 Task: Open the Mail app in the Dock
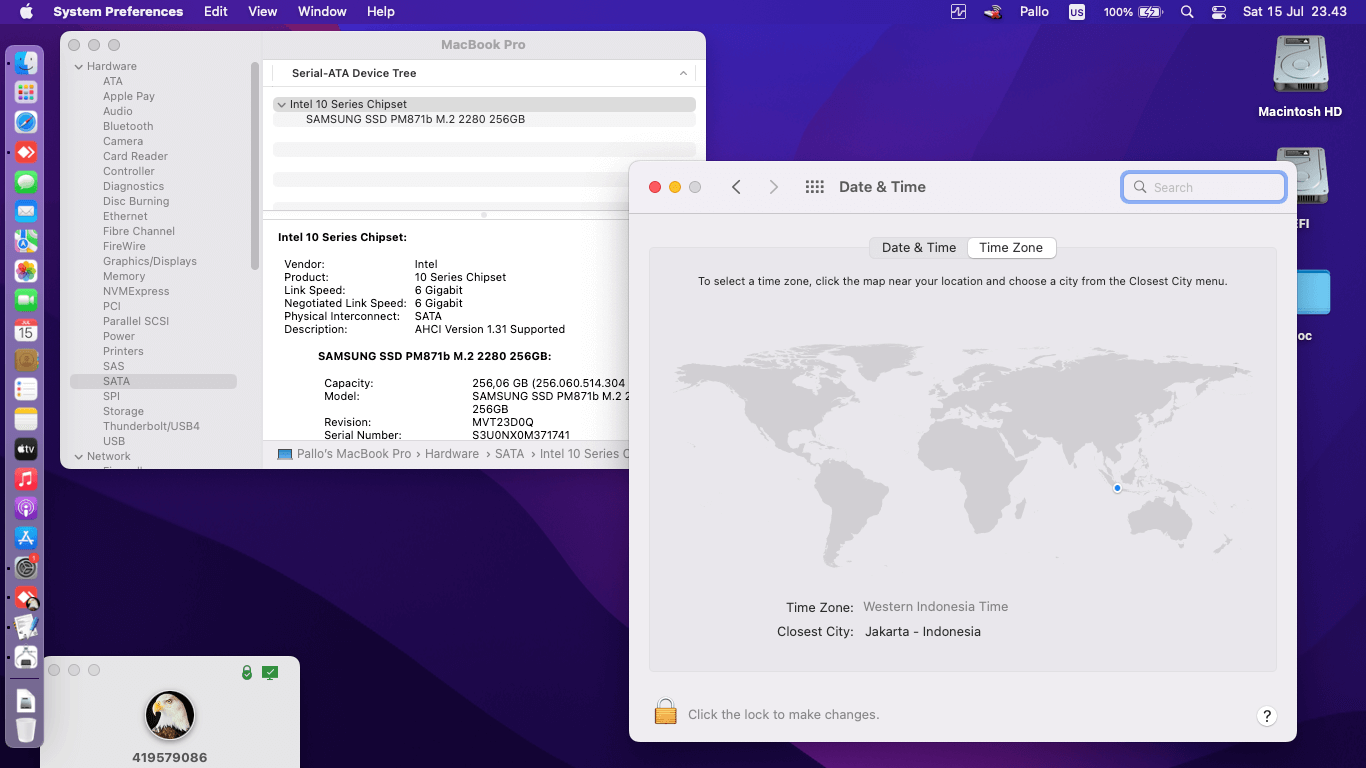[x=26, y=211]
